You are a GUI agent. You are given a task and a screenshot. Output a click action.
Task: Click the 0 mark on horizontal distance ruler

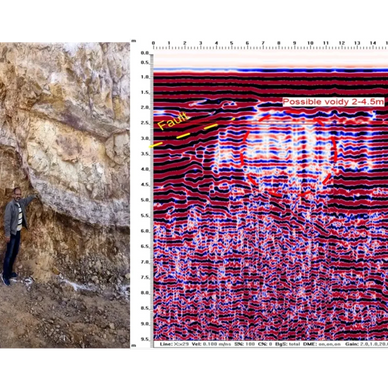[x=153, y=43]
